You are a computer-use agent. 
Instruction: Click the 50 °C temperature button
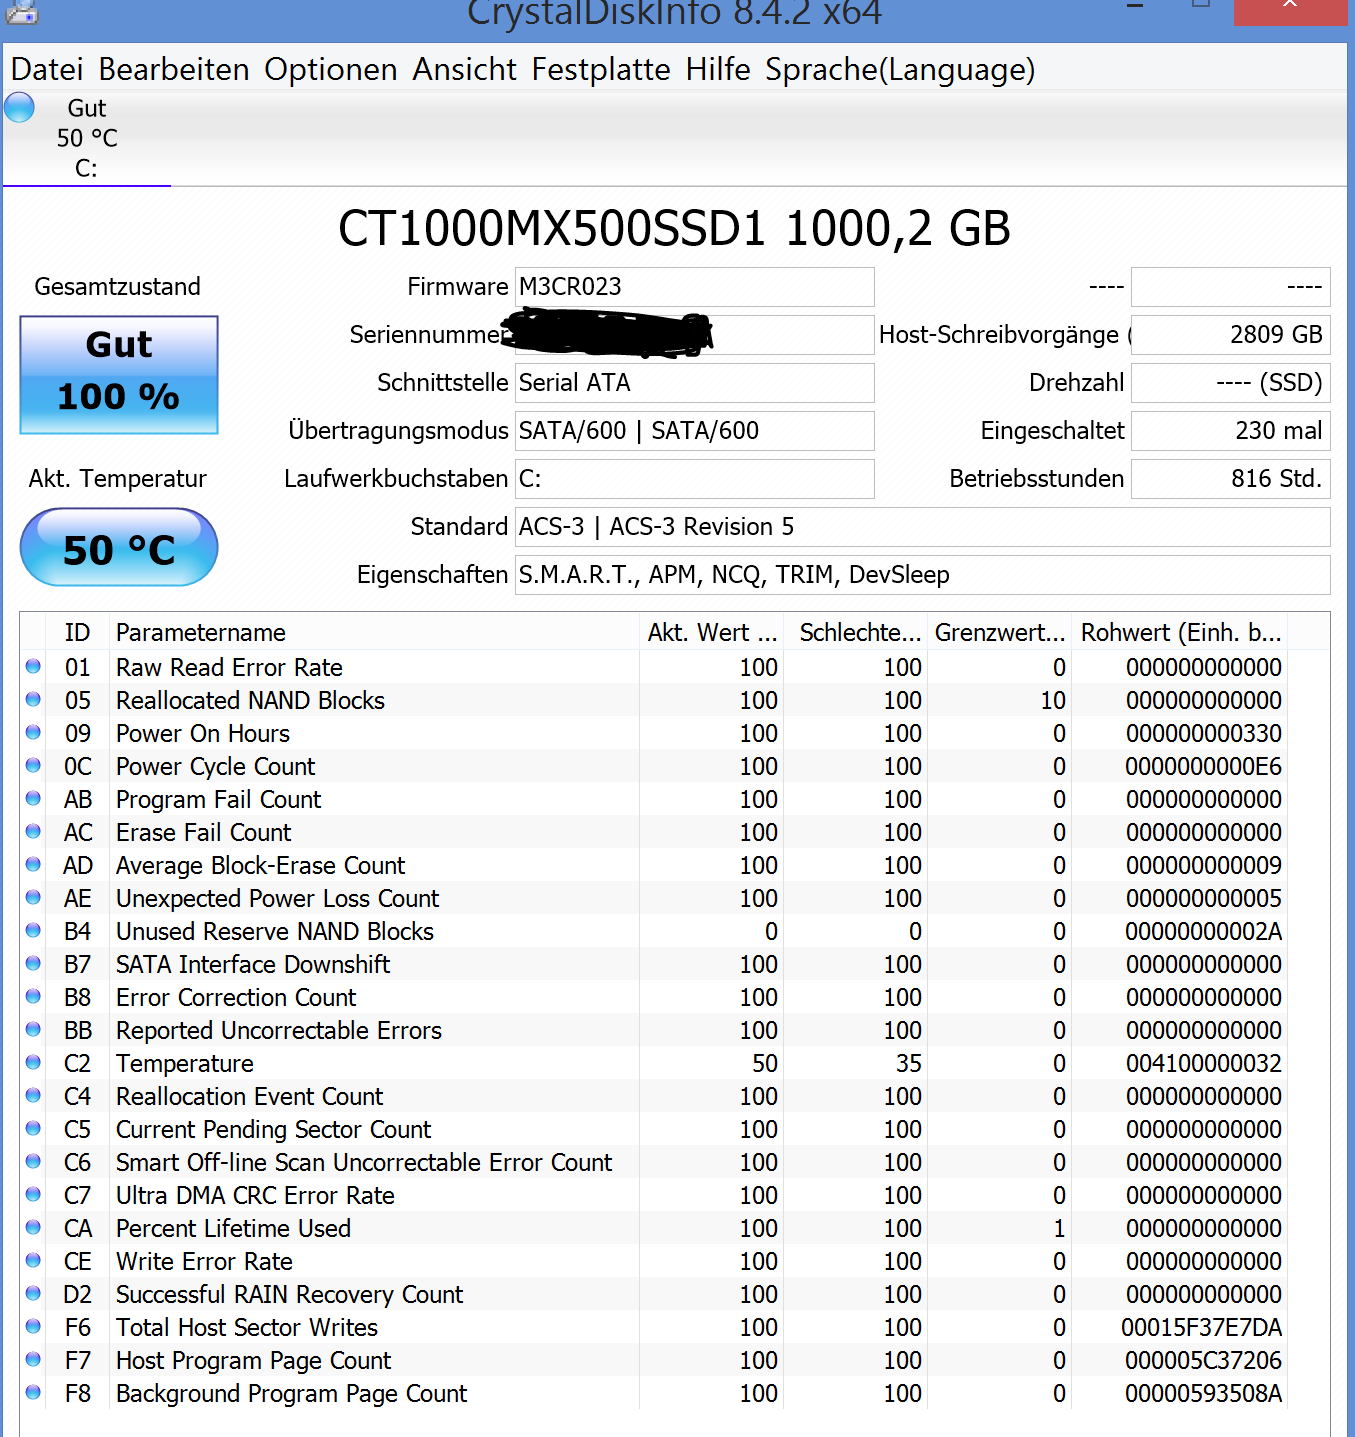119,548
